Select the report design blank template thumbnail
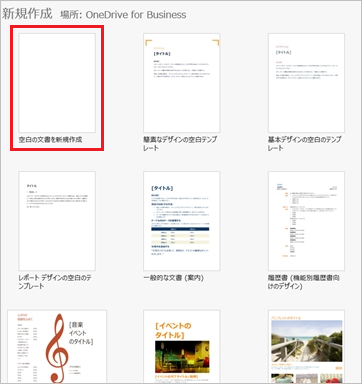The image size is (362, 384). [57, 221]
